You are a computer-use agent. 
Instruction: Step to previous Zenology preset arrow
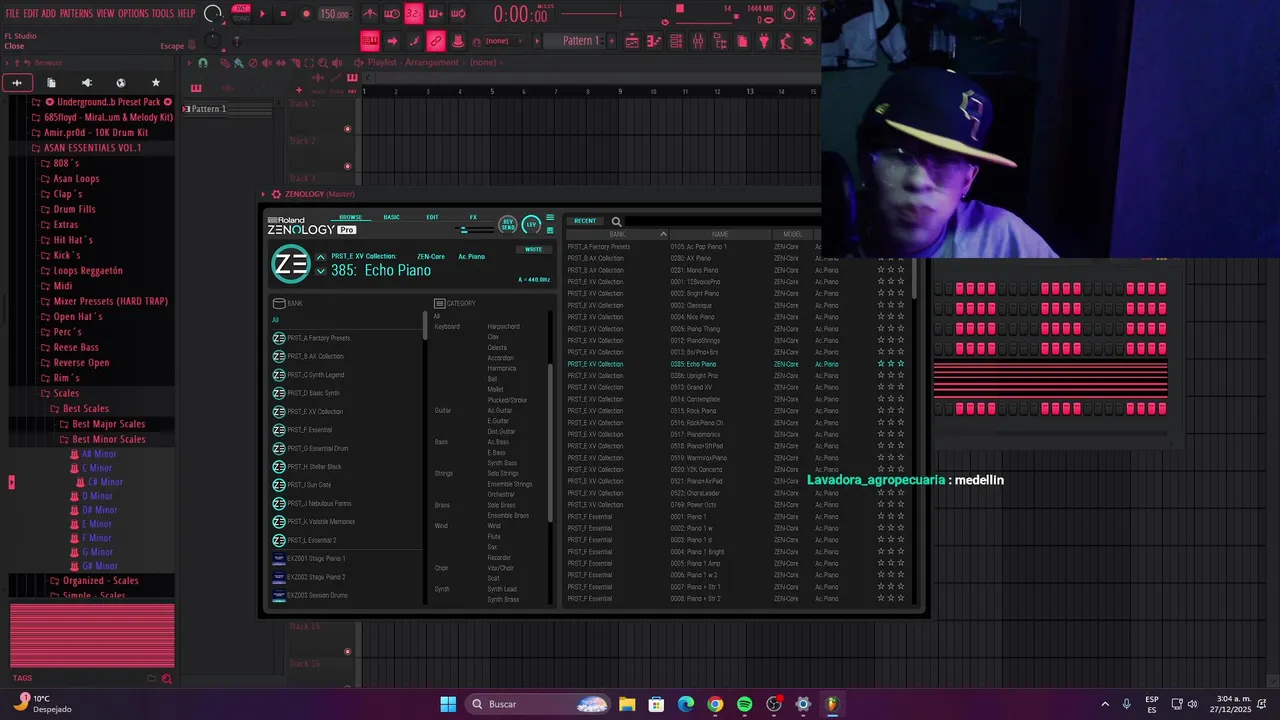click(x=320, y=257)
